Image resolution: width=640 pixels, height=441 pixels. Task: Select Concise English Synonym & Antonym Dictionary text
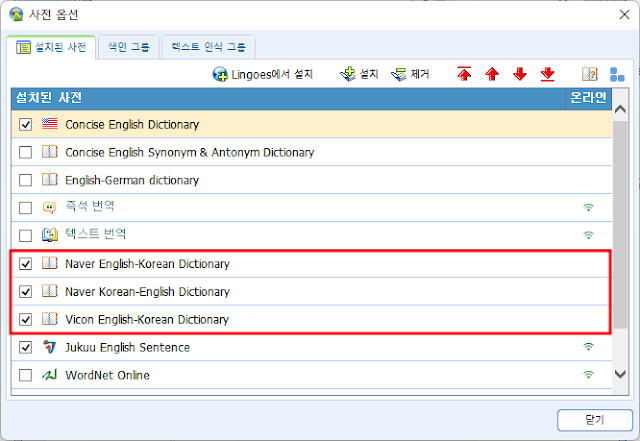[190, 152]
